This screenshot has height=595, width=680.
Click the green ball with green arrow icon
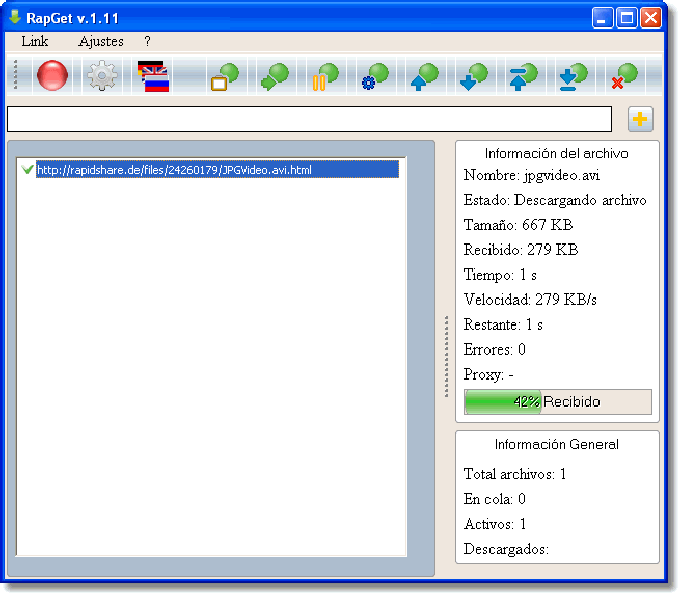pos(275,76)
